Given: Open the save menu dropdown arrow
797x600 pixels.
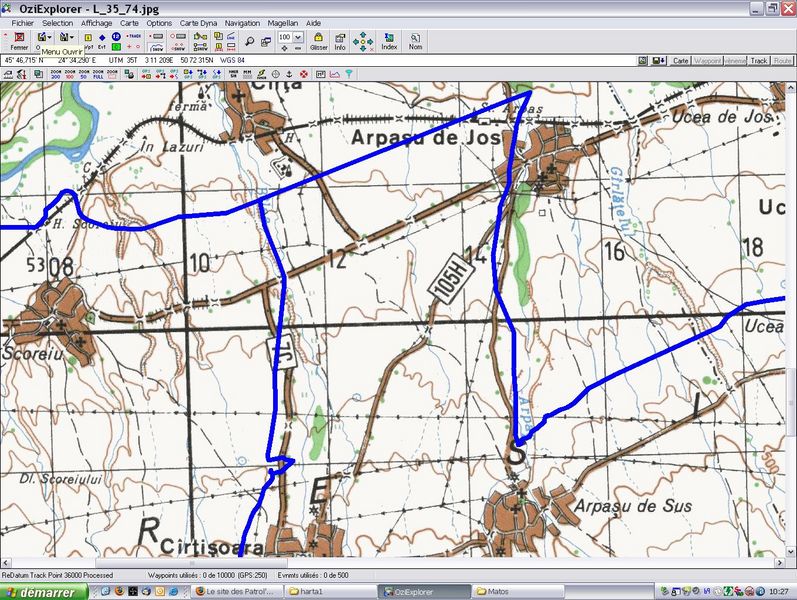Looking at the screenshot, I should [x=73, y=37].
